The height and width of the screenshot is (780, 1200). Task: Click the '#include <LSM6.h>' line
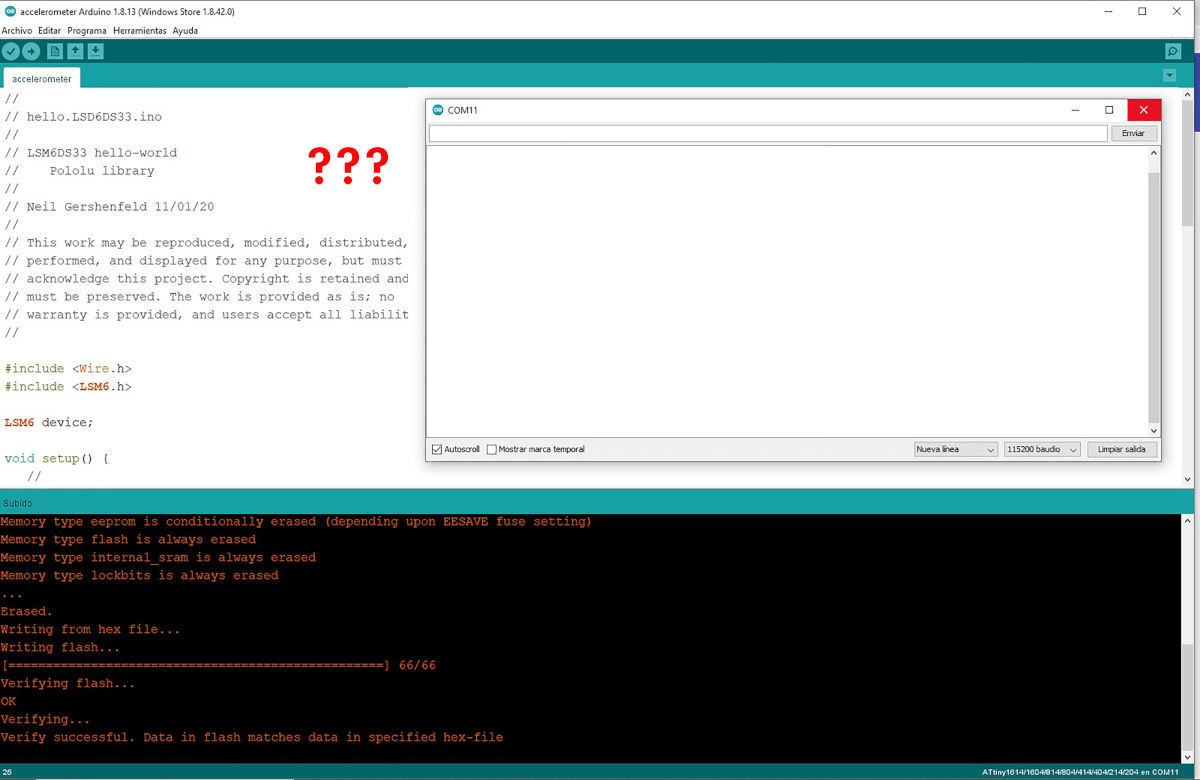pyautogui.click(x=68, y=387)
